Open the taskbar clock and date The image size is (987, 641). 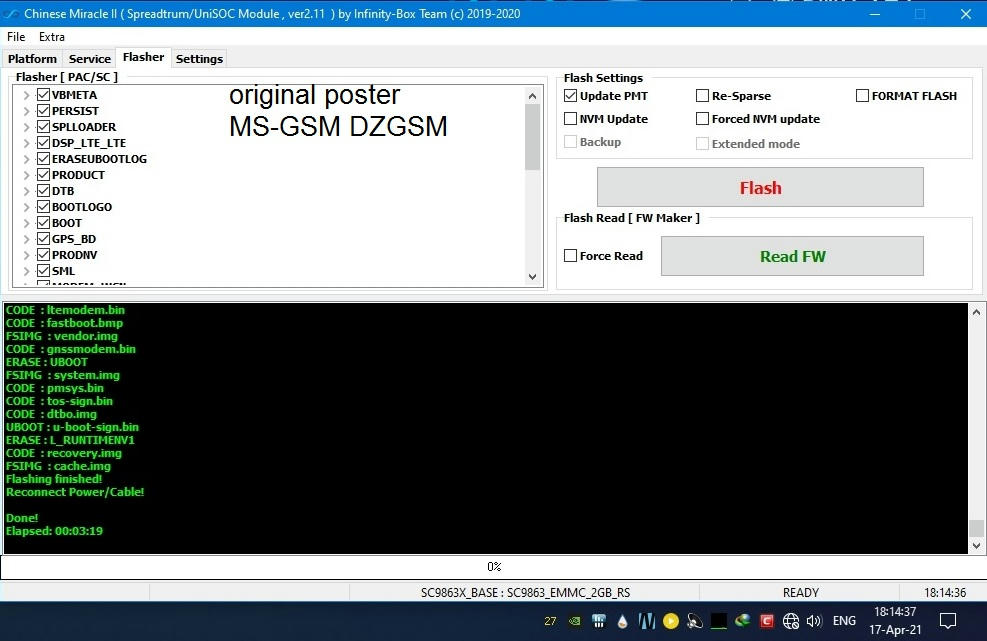click(x=895, y=620)
